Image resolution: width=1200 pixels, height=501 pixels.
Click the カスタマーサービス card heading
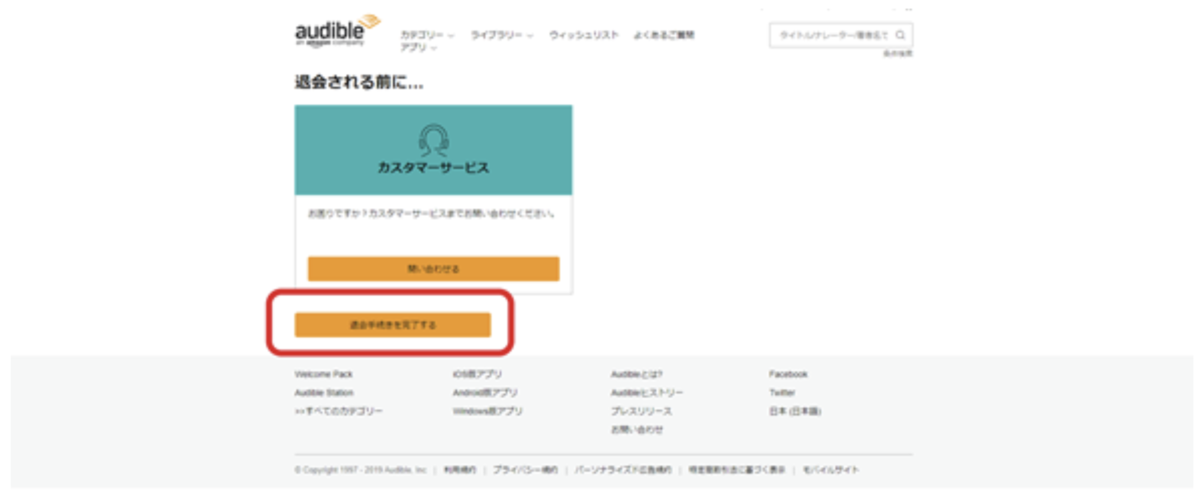[433, 168]
